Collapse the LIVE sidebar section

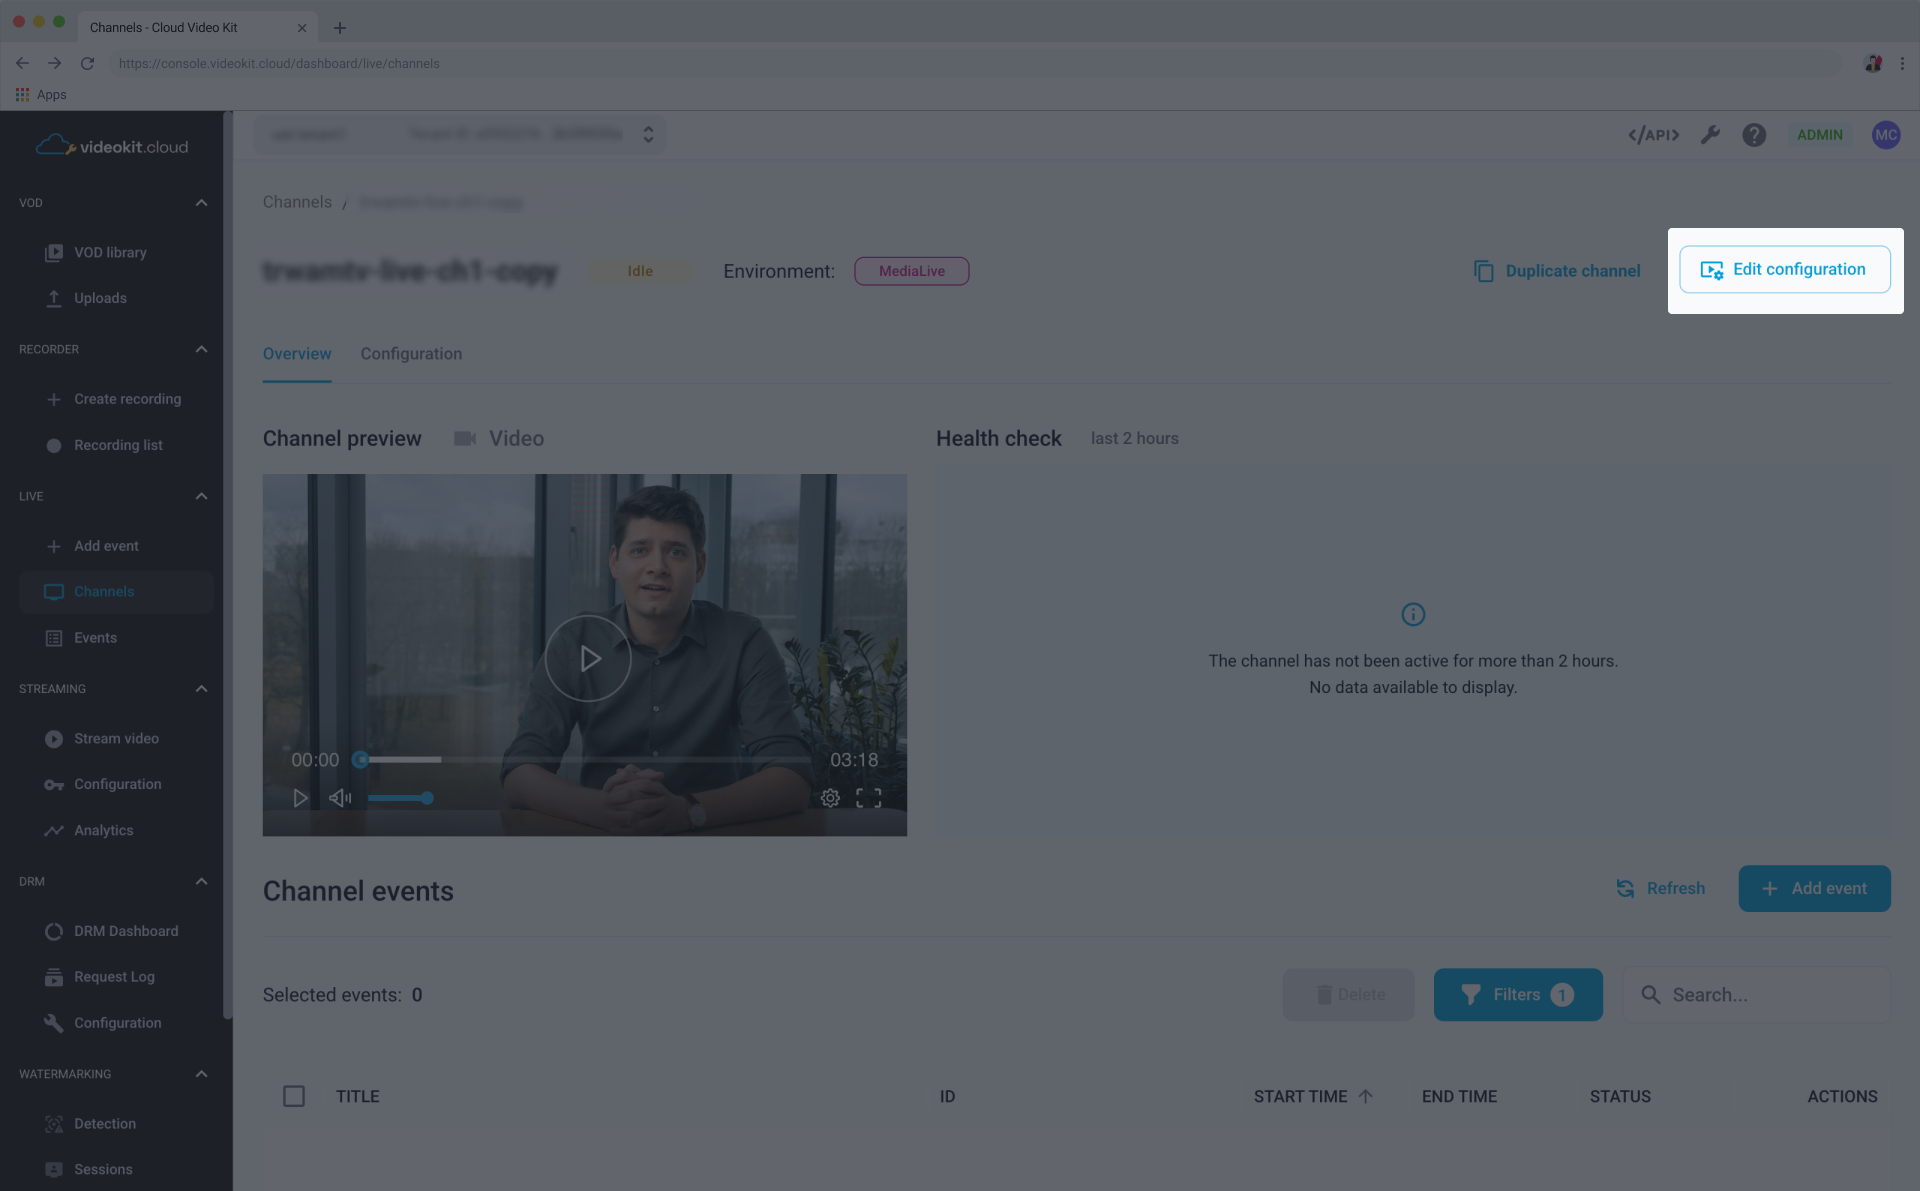(x=201, y=496)
